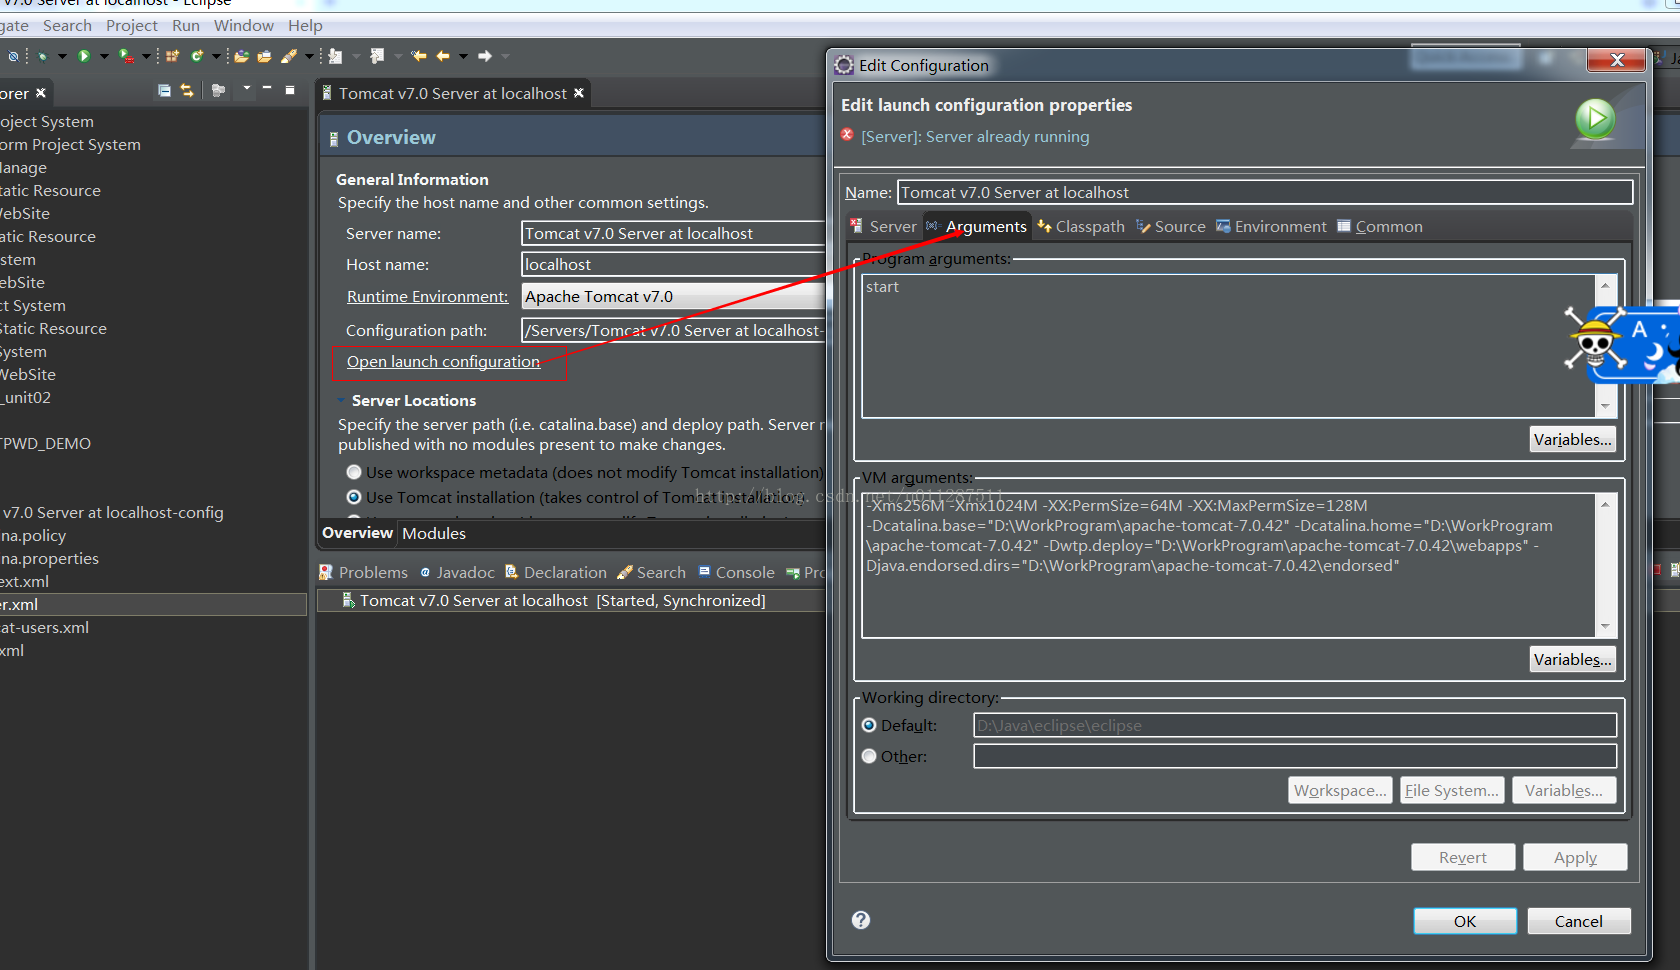Click the Debug bug icon
Screen dimensions: 1680x970
click(x=42, y=56)
